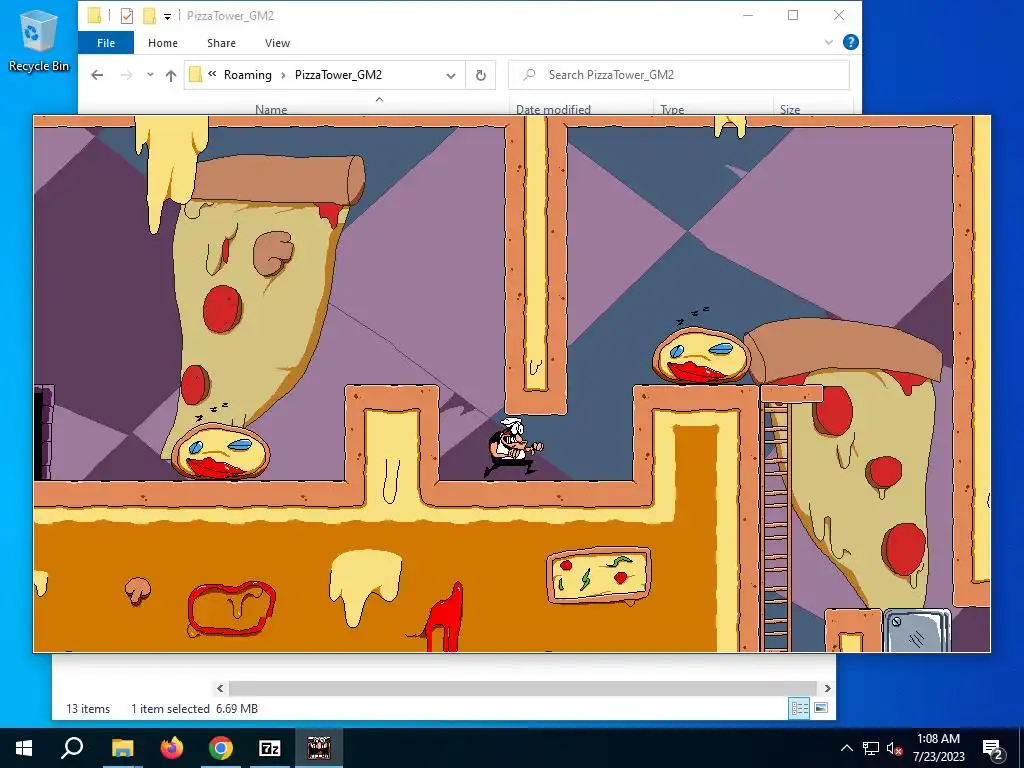Sort files by Size column
1024x768 pixels.
[x=790, y=109]
